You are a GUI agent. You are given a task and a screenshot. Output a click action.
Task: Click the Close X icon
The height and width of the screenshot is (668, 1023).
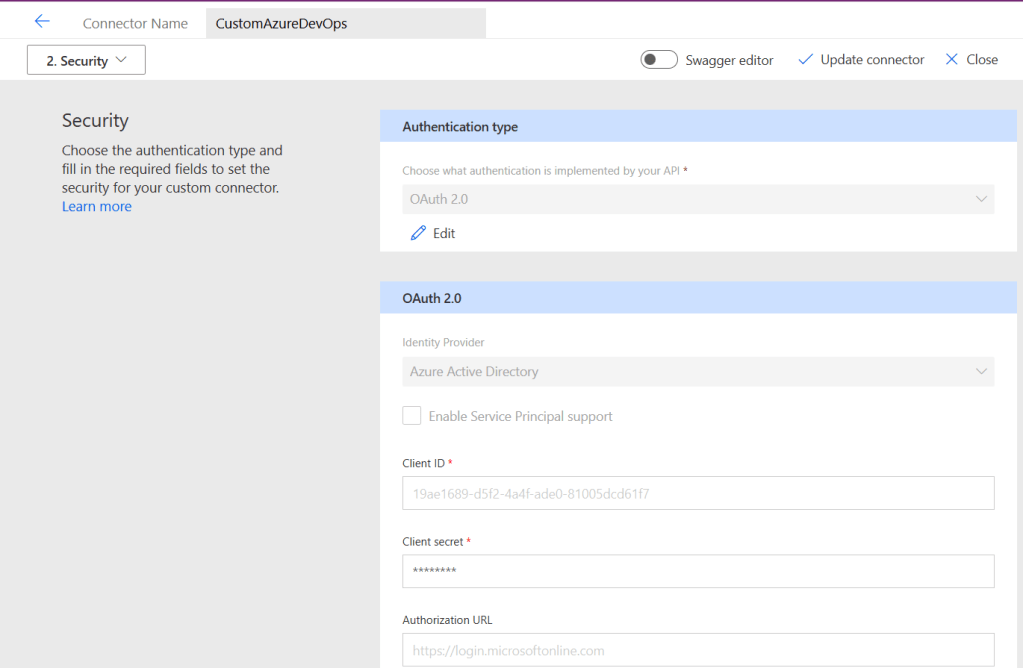pos(951,60)
